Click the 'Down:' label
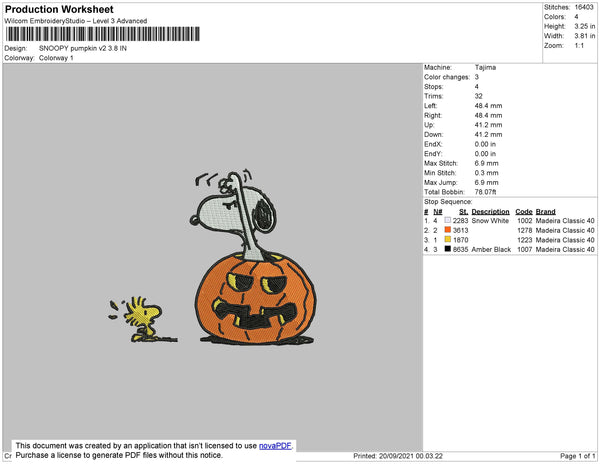The height and width of the screenshot is (464, 600). pyautogui.click(x=434, y=134)
